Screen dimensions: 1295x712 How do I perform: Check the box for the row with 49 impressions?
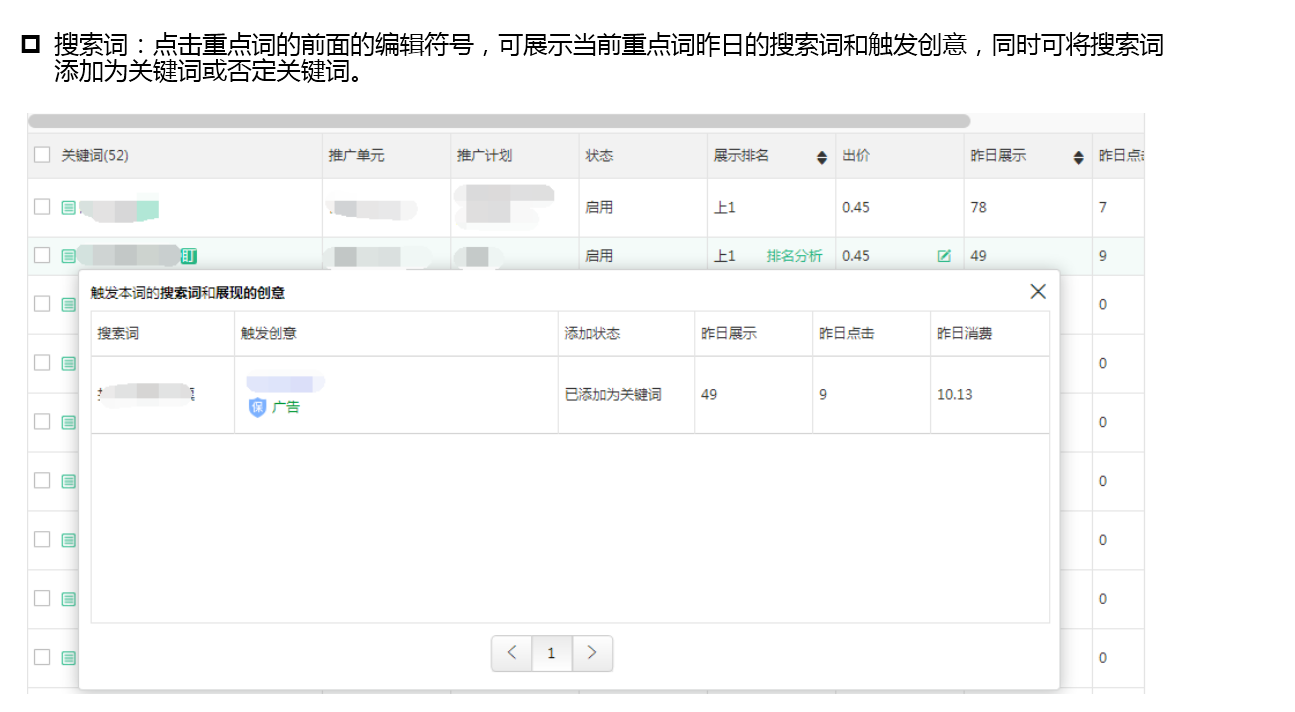[42, 255]
